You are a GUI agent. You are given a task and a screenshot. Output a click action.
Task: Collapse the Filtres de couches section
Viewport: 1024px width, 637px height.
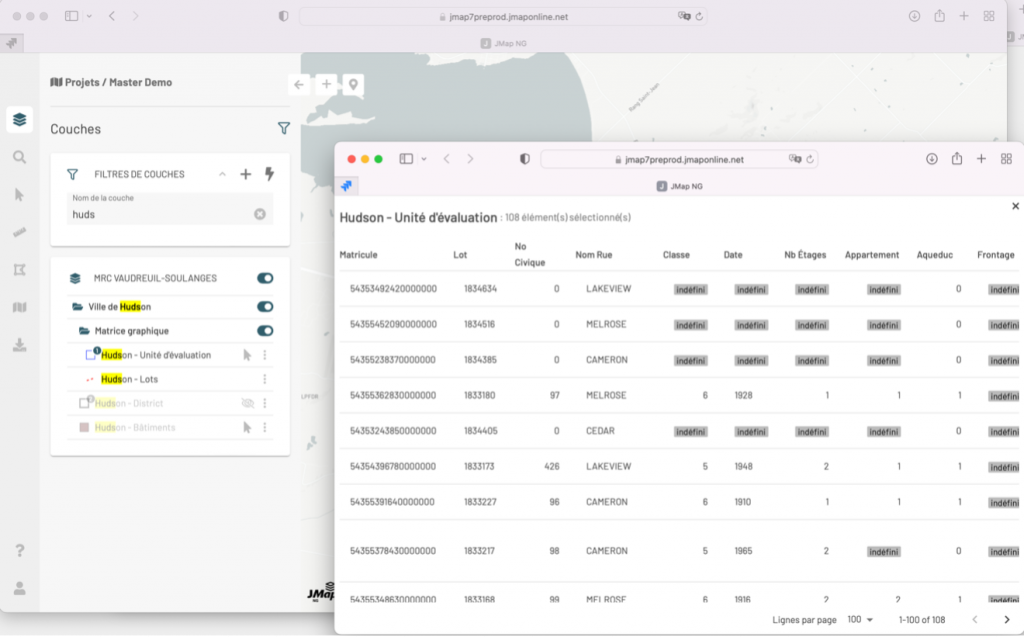[x=222, y=174]
